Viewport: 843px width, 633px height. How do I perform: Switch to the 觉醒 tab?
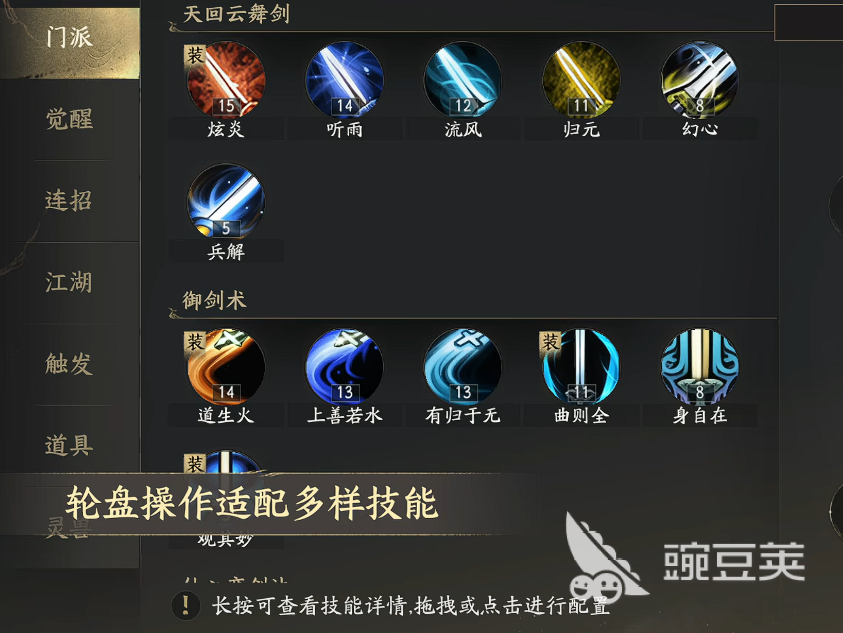[70, 119]
